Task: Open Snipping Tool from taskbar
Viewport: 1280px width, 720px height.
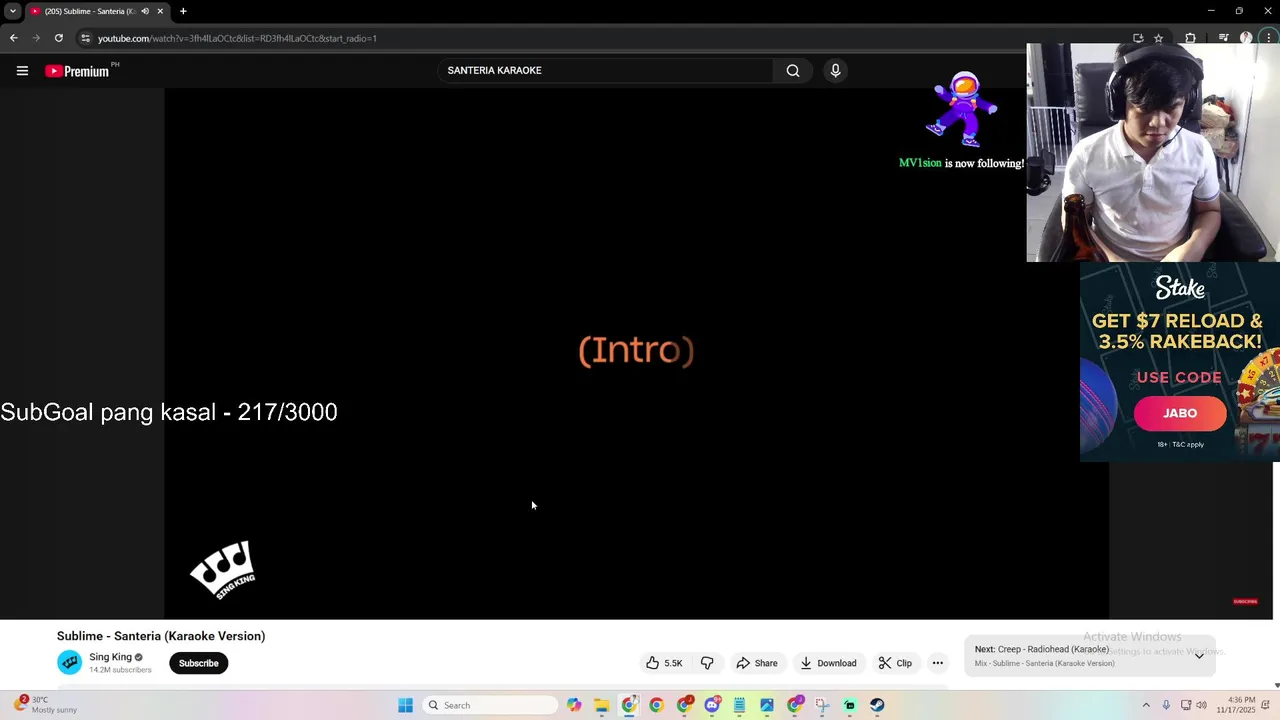Action: tap(822, 705)
